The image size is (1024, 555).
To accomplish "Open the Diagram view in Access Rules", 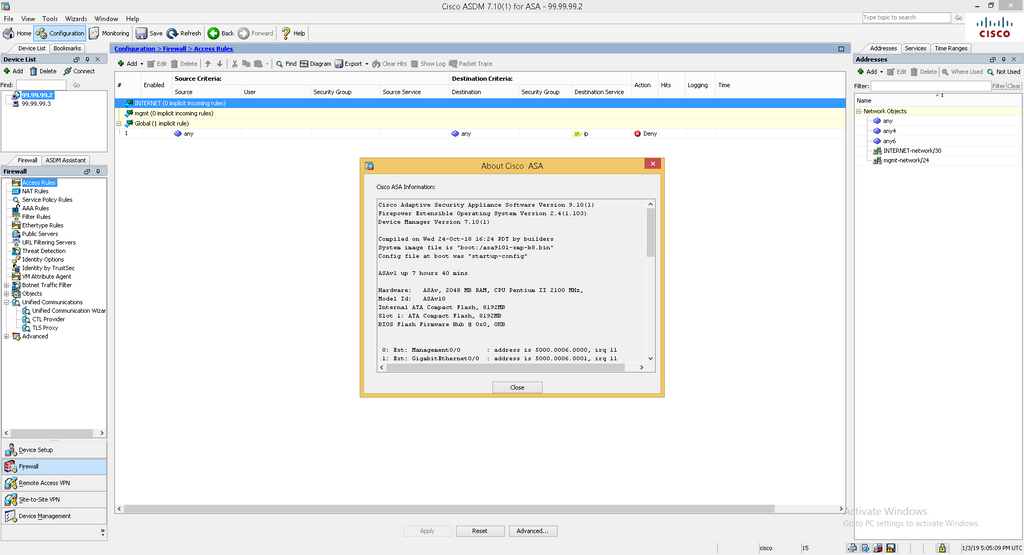I will (315, 64).
